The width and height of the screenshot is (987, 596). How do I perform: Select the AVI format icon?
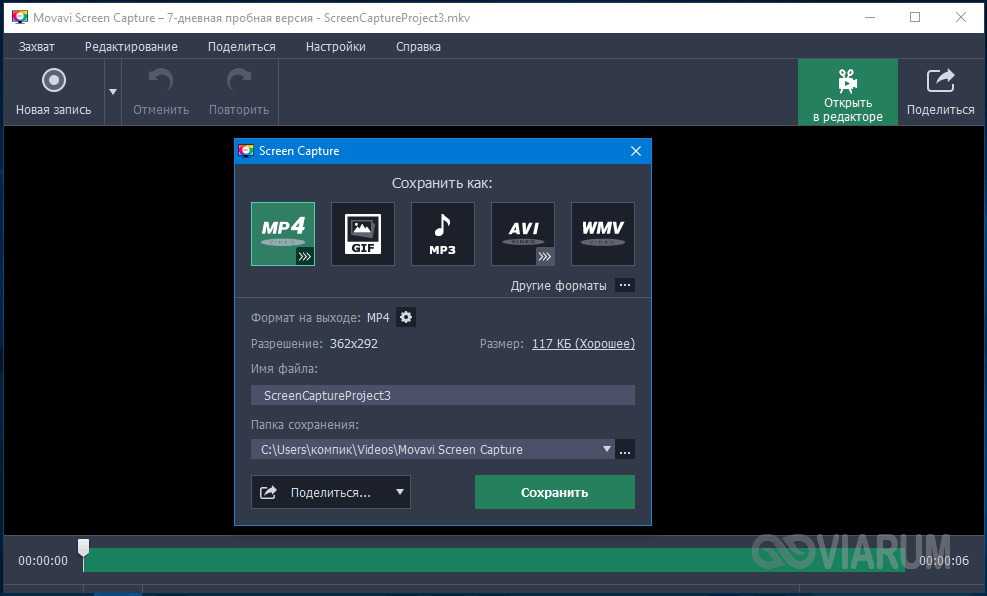(522, 233)
